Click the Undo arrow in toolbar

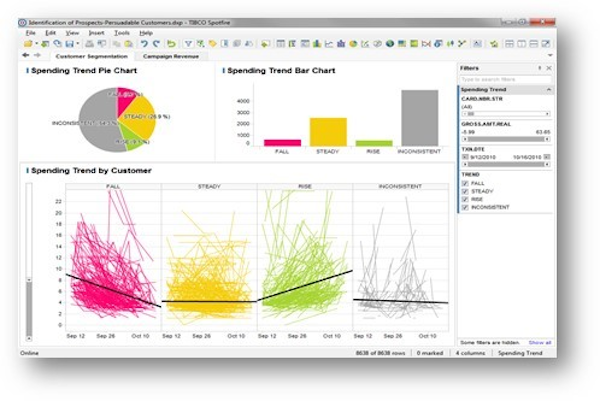click(x=144, y=44)
